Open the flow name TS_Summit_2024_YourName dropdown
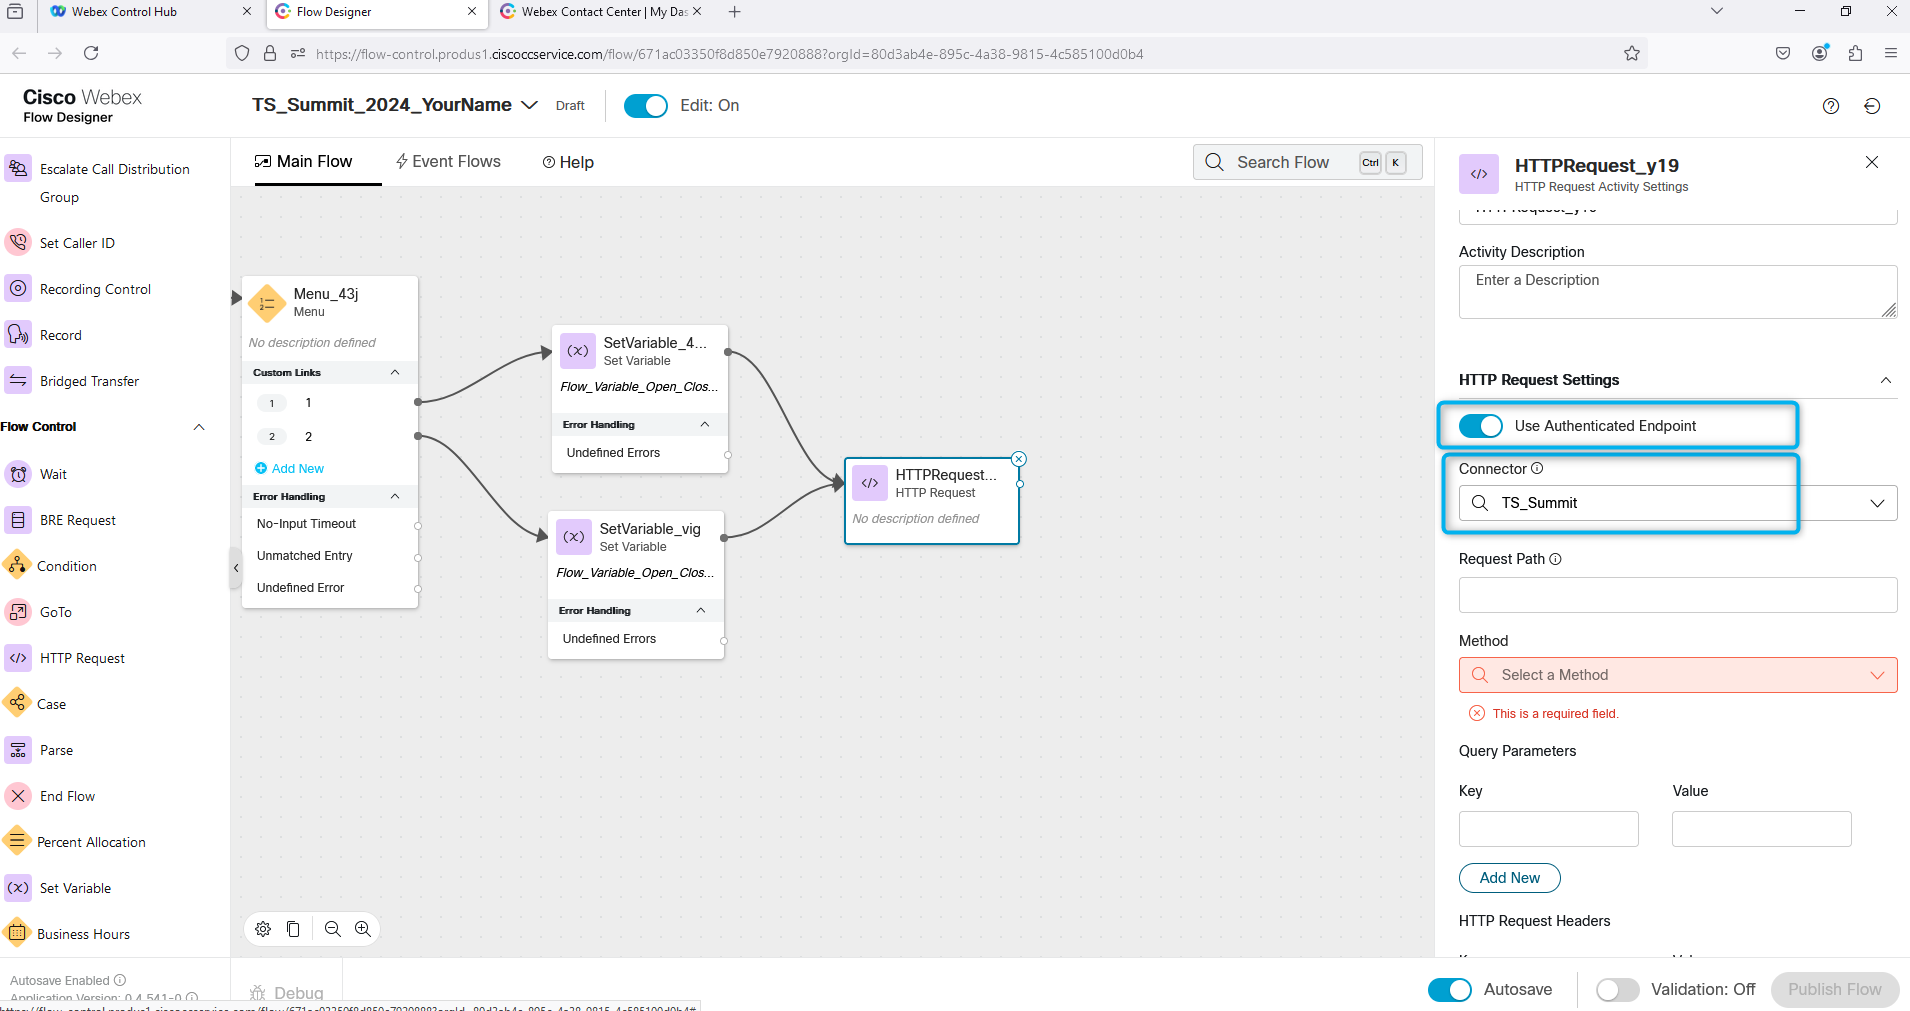This screenshot has width=1910, height=1011. point(530,105)
